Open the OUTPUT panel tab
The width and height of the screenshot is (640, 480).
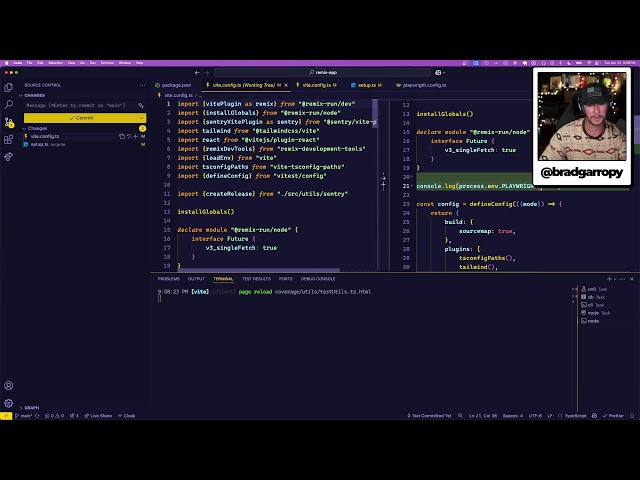click(196, 279)
